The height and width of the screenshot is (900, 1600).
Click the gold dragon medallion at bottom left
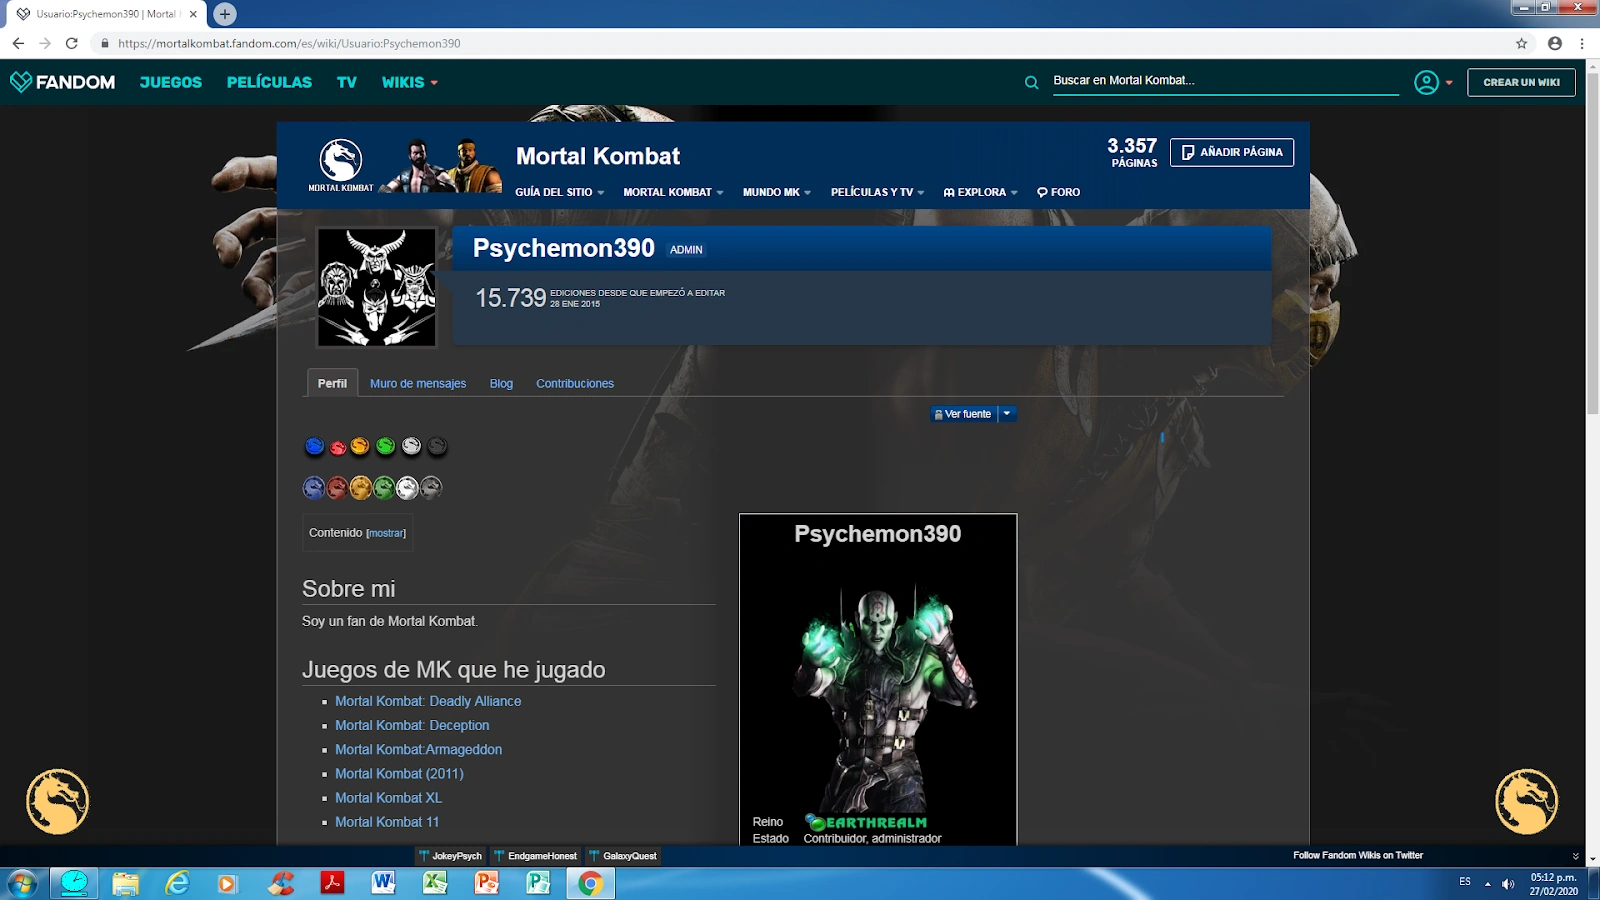click(57, 801)
